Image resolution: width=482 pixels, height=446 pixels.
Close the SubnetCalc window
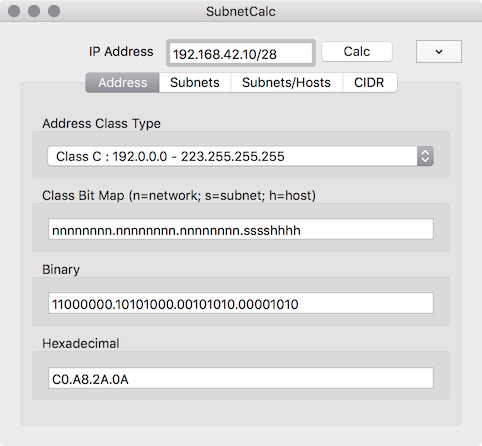point(14,11)
